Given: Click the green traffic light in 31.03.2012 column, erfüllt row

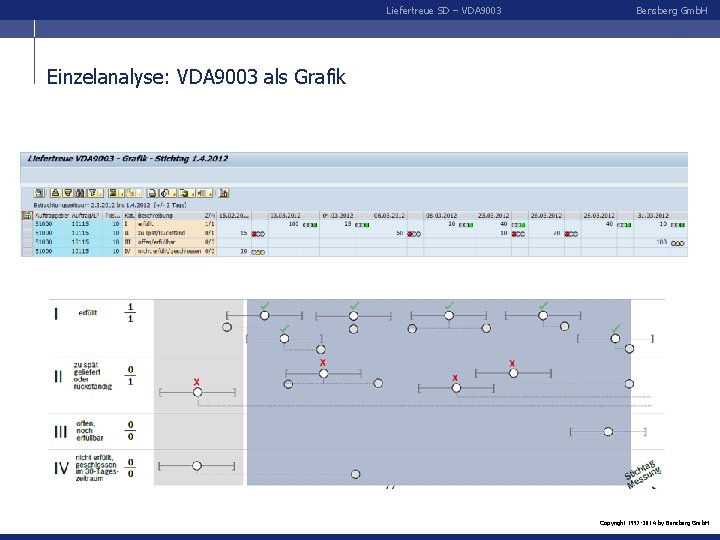Looking at the screenshot, I should pos(678,225).
